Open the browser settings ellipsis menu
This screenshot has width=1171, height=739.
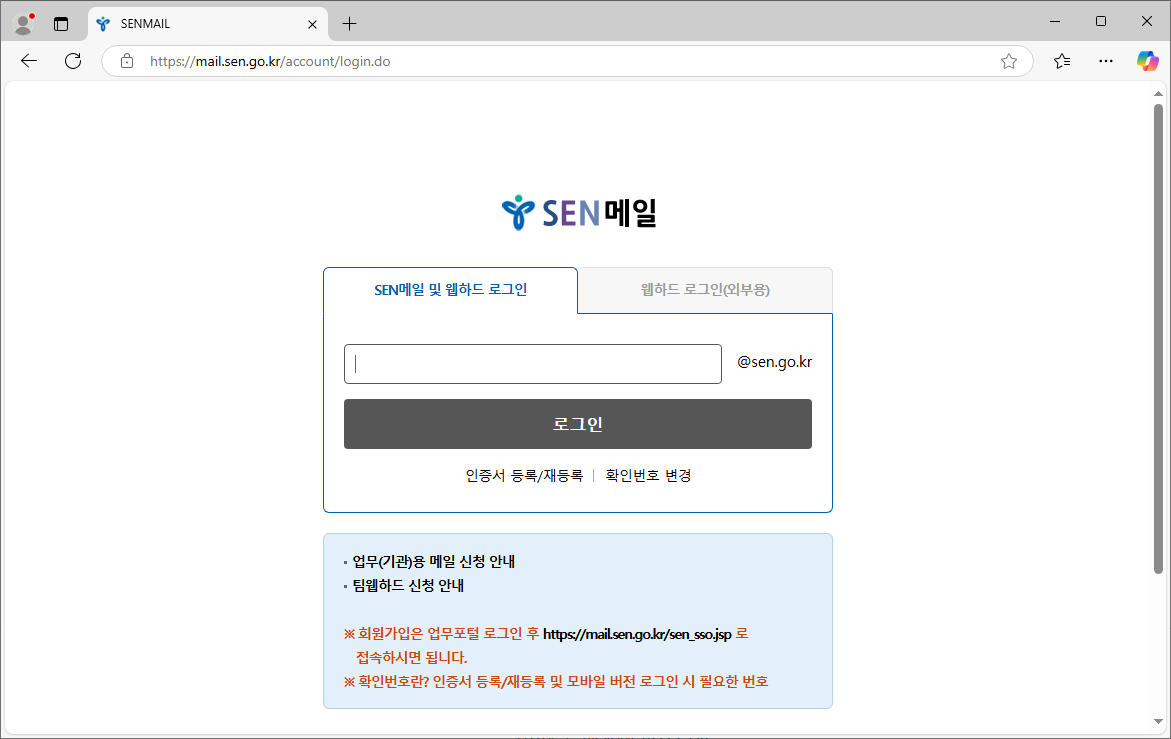click(x=1105, y=61)
